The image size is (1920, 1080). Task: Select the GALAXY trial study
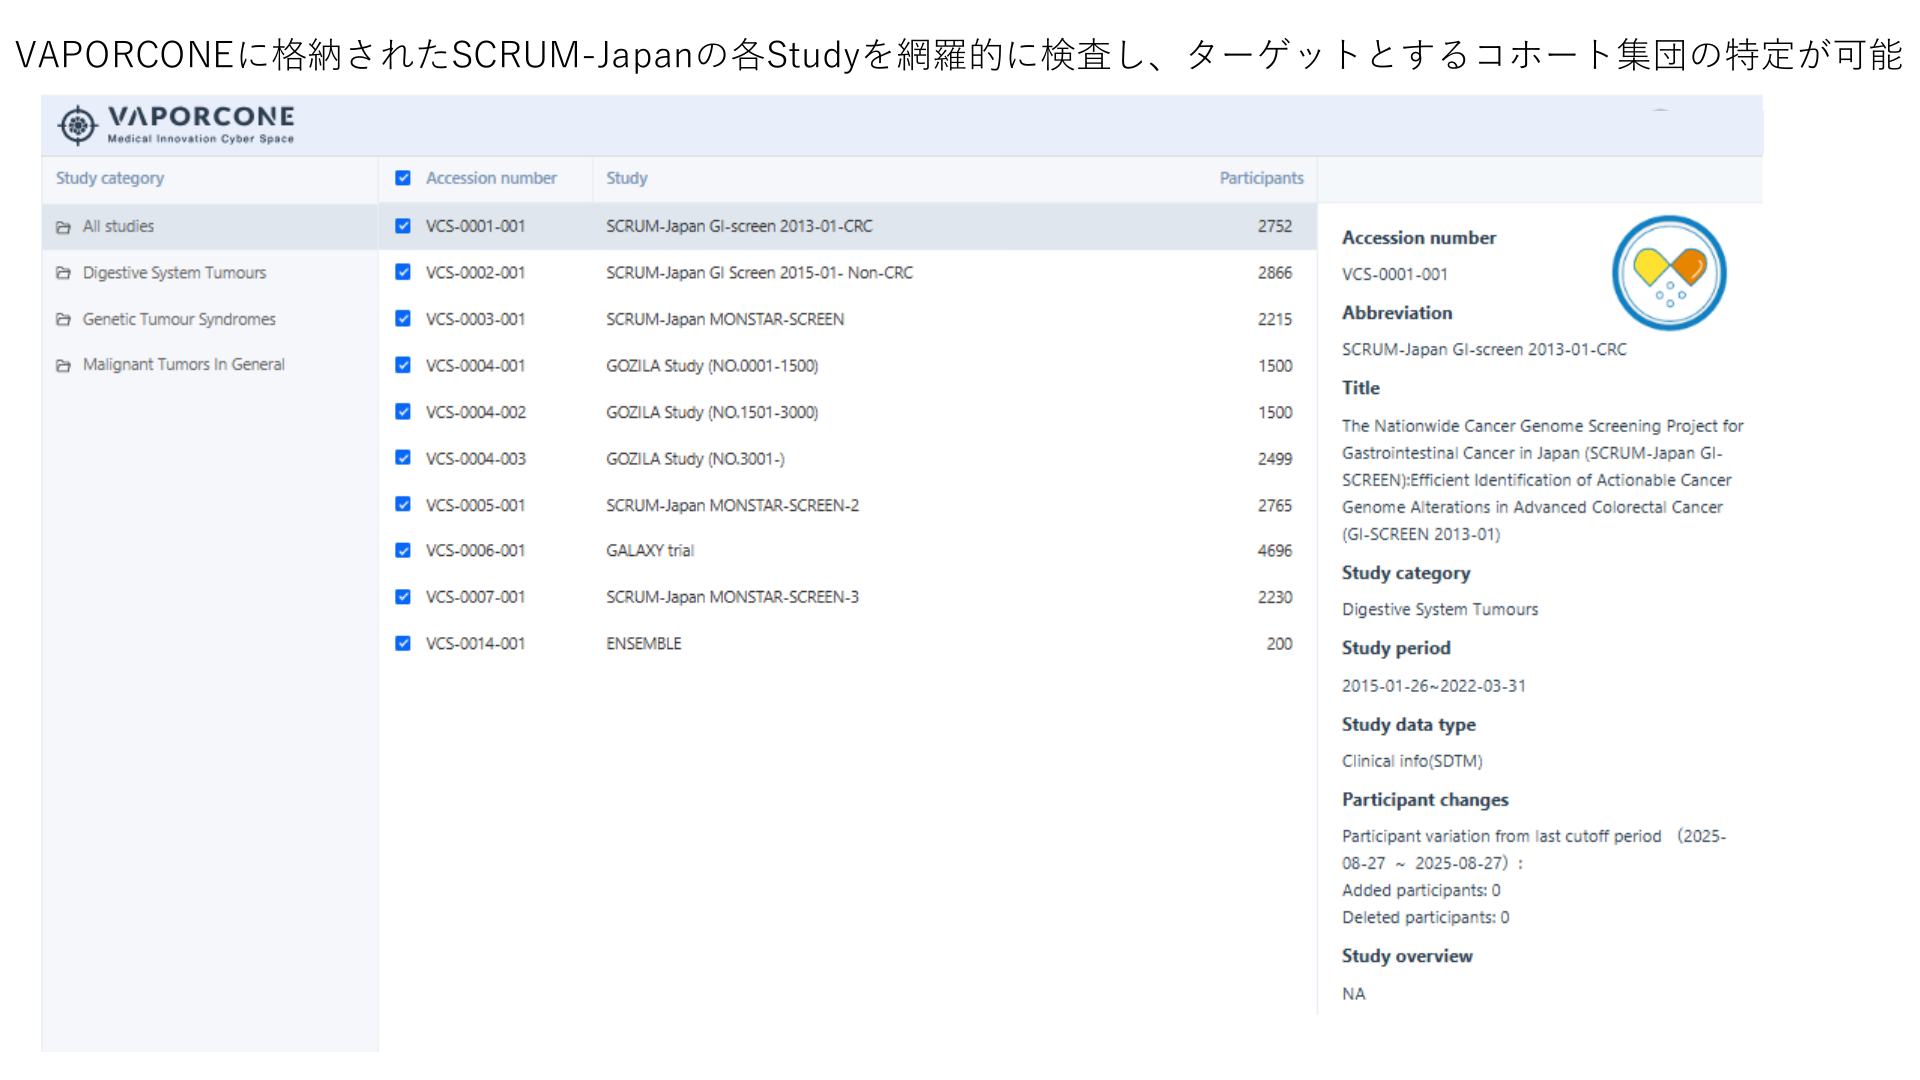[650, 551]
